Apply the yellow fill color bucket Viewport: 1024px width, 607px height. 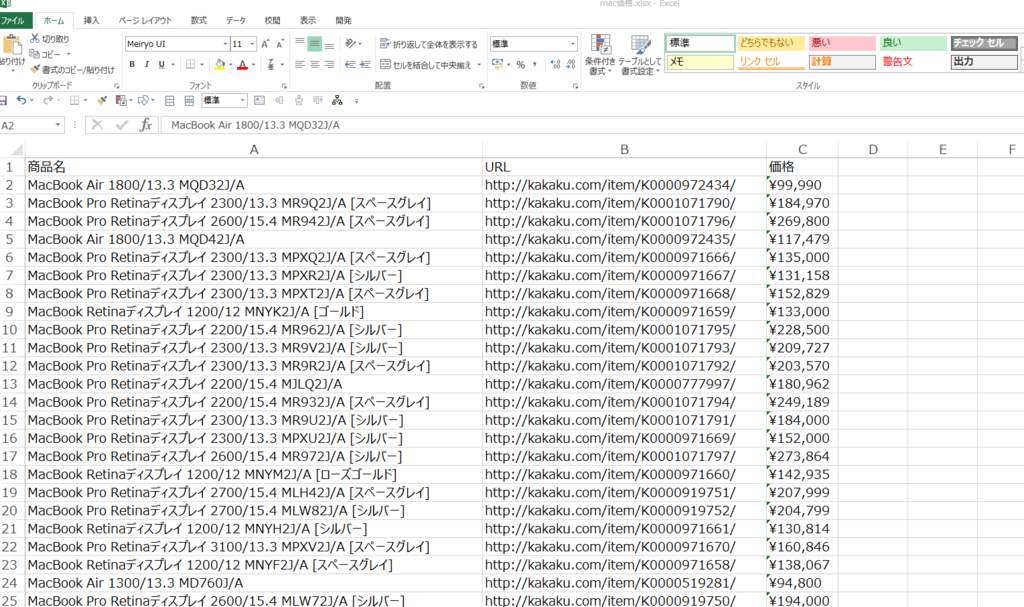tap(220, 64)
